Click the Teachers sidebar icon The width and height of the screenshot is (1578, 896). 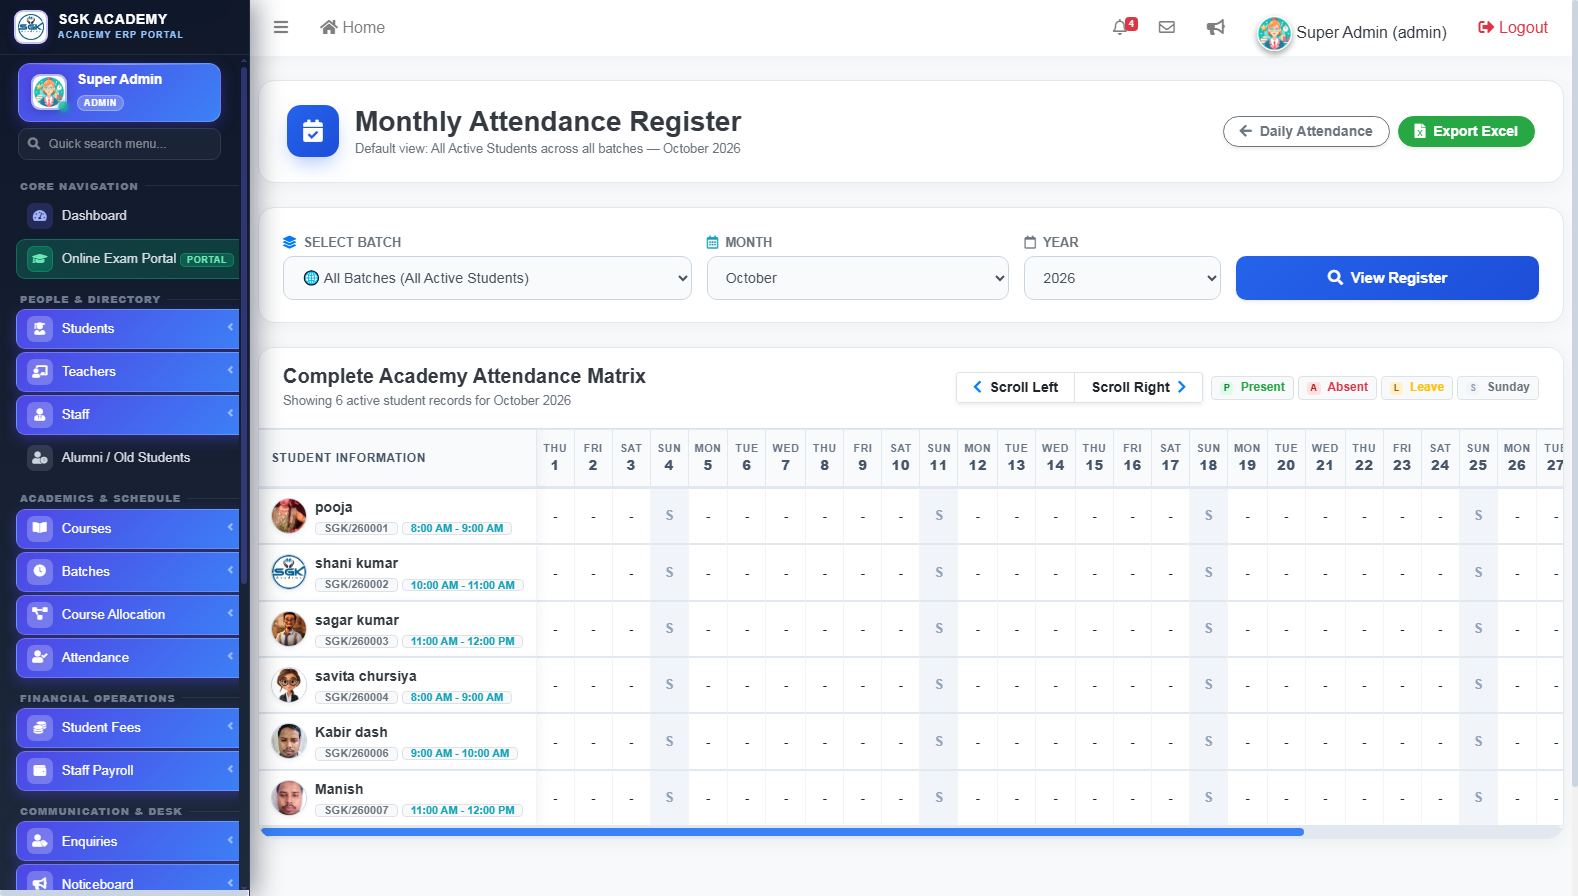40,371
